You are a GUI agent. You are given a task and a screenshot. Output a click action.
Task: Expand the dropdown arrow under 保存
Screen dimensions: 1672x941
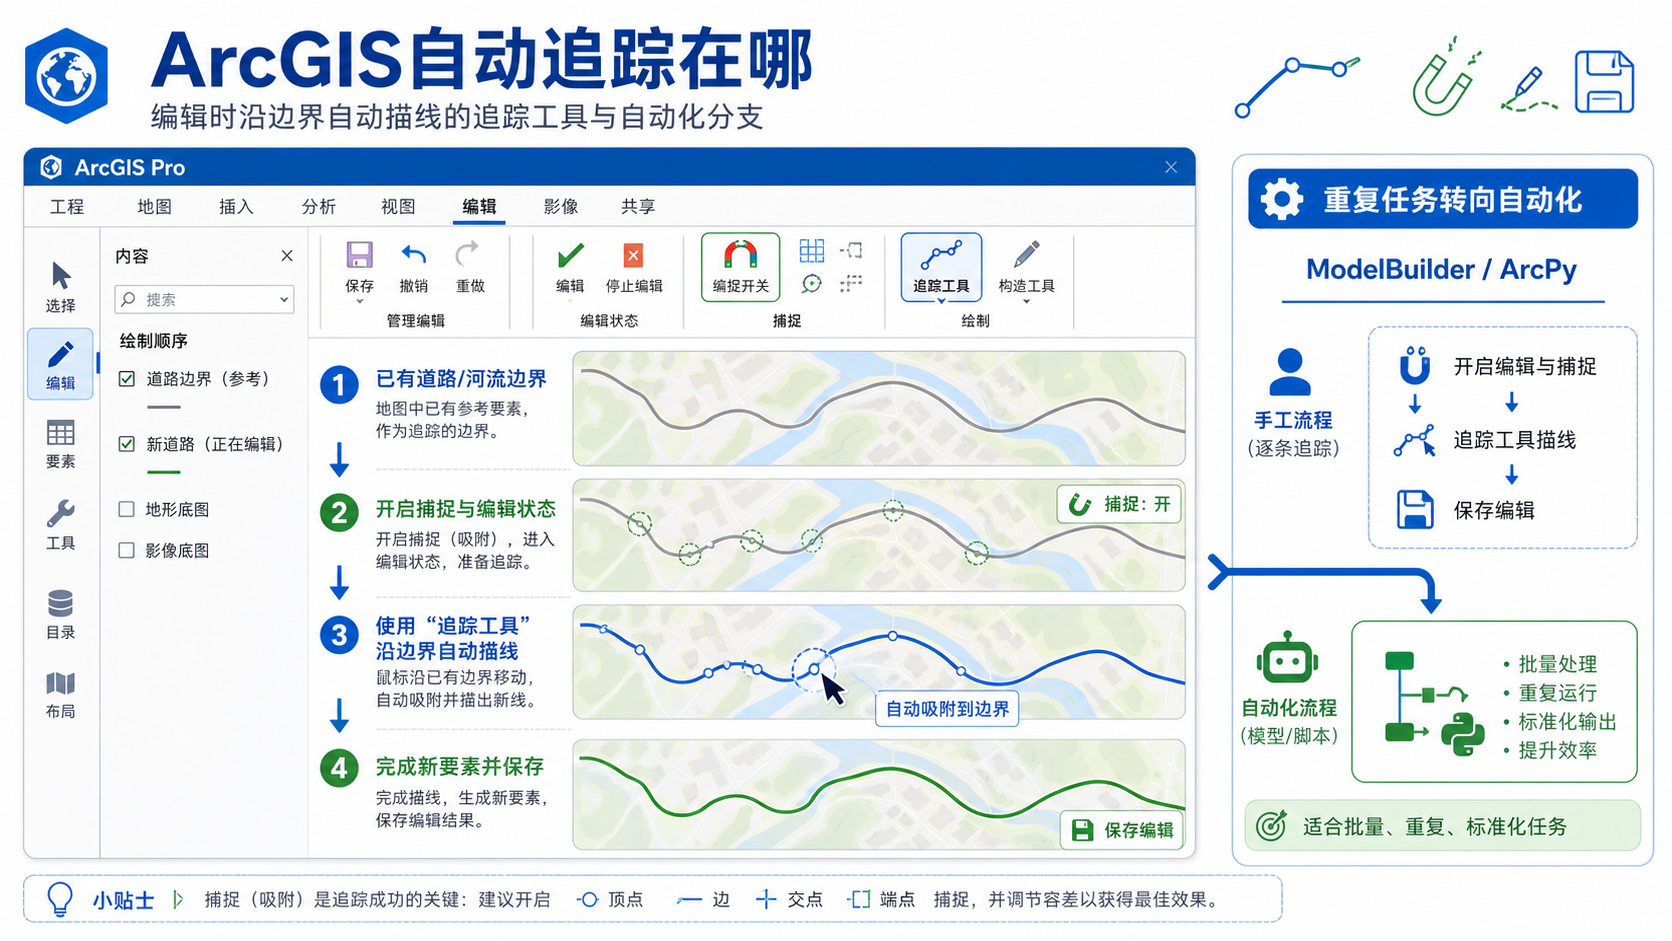[359, 301]
